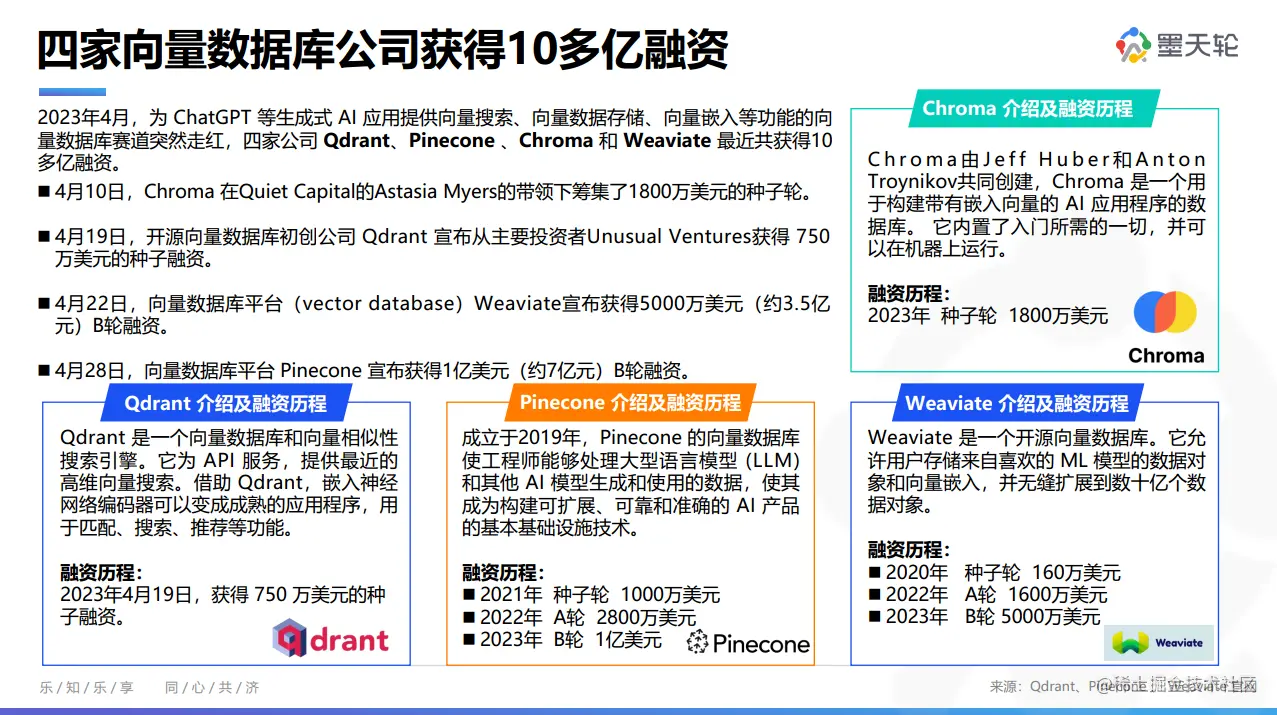Click Weaviate's 2020年 种子轮 160万美元 line
The image size is (1277, 715).
994,573
